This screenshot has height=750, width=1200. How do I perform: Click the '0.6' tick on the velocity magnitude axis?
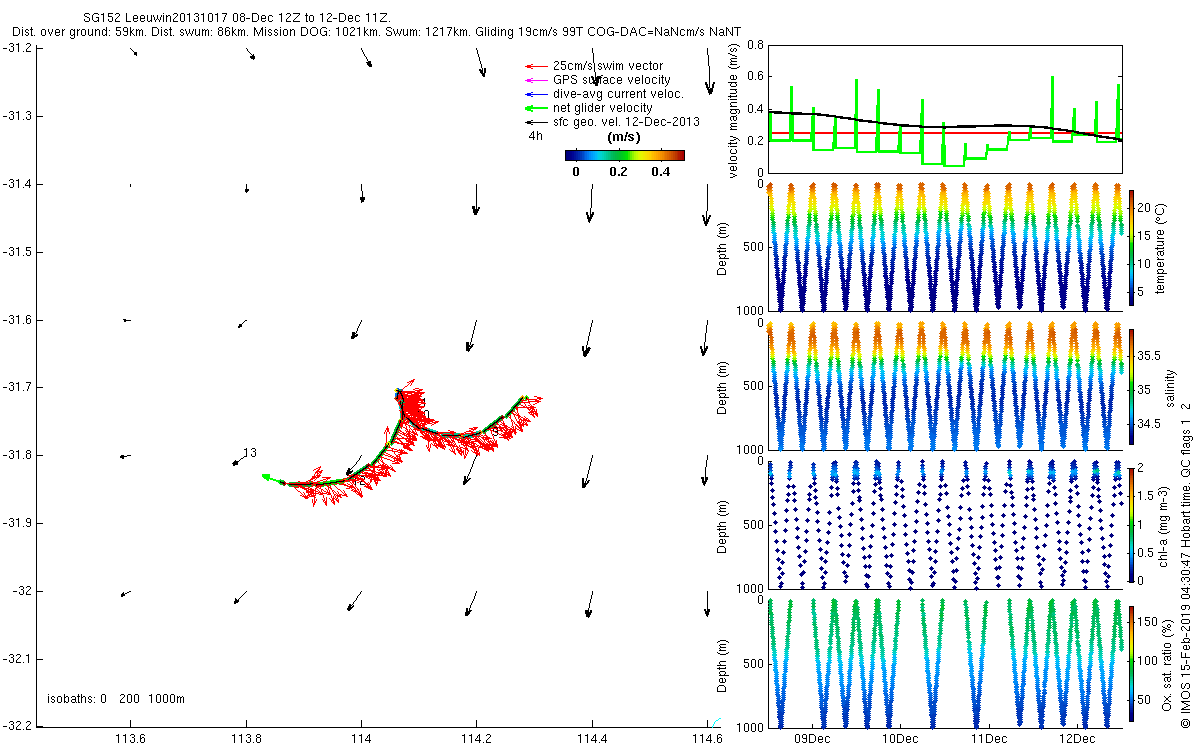coord(755,77)
